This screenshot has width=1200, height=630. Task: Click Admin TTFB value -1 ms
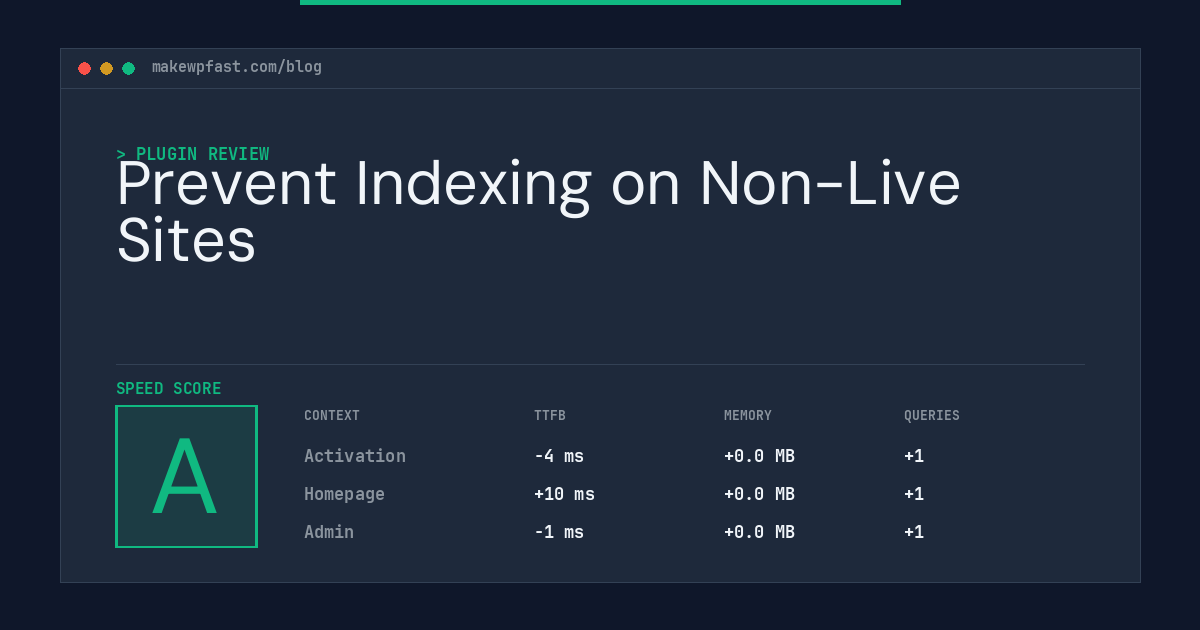(559, 532)
